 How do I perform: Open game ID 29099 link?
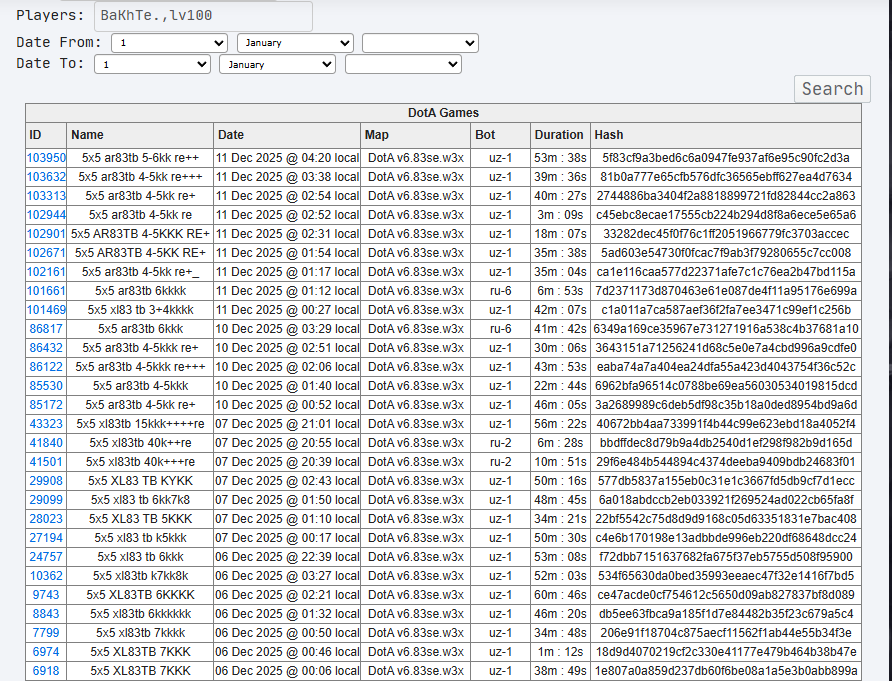46,500
